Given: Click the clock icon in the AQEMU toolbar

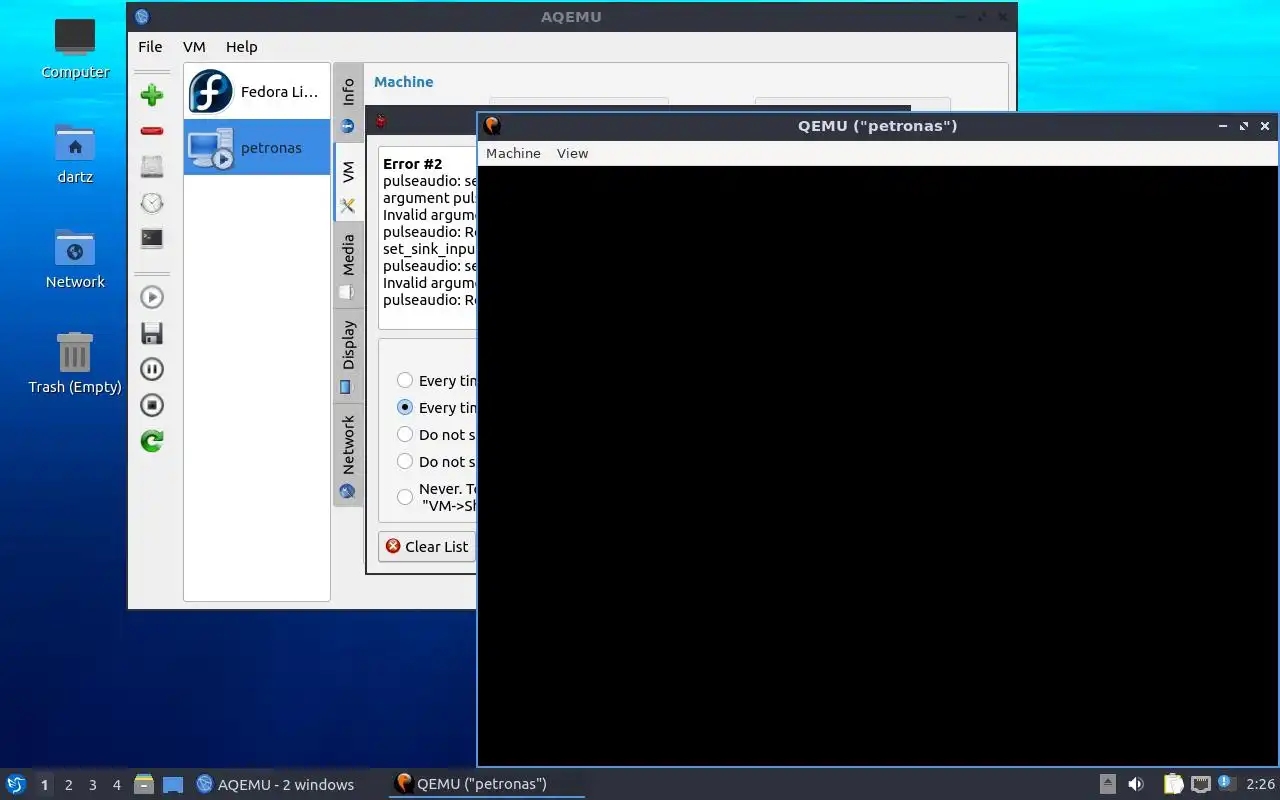Looking at the screenshot, I should (x=152, y=203).
